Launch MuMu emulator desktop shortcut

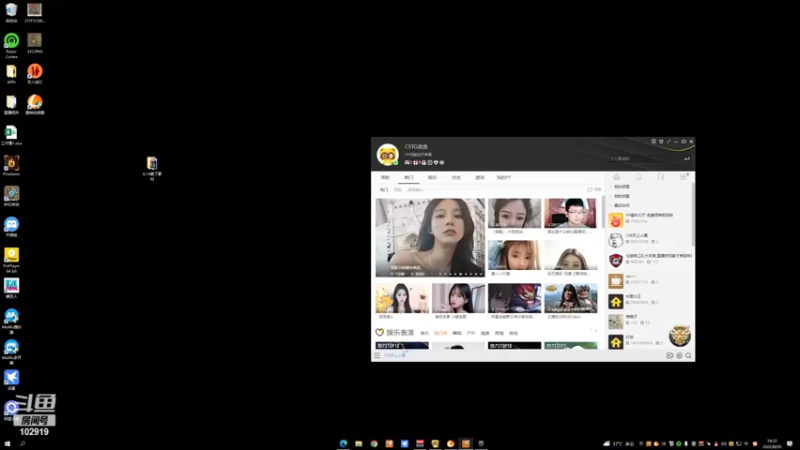click(11, 320)
